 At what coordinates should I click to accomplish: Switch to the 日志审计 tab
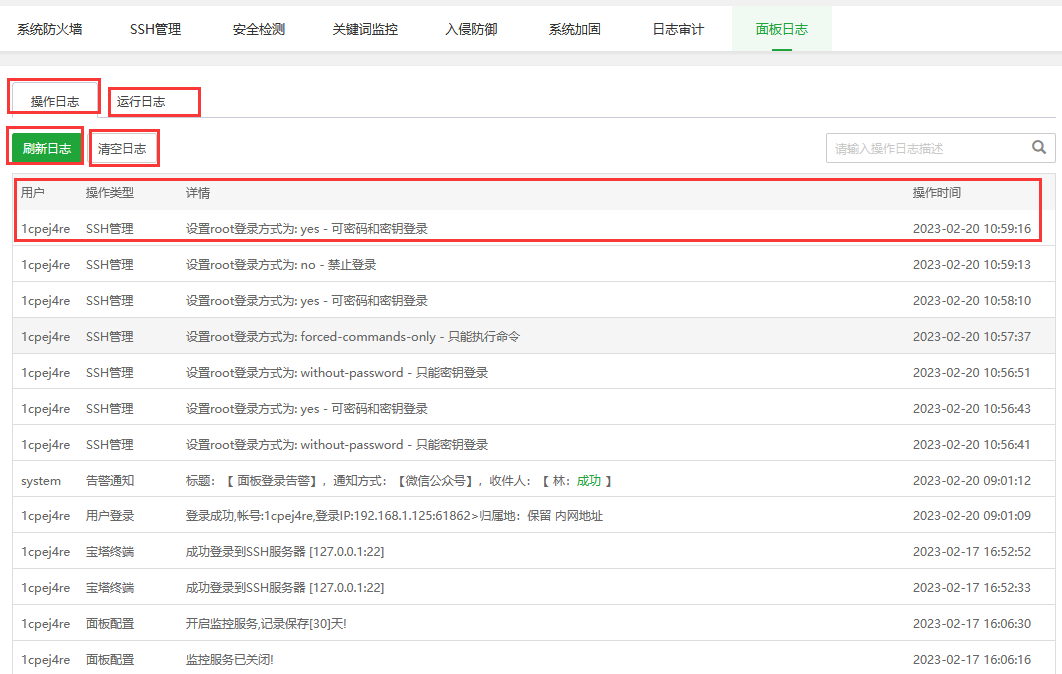678,29
